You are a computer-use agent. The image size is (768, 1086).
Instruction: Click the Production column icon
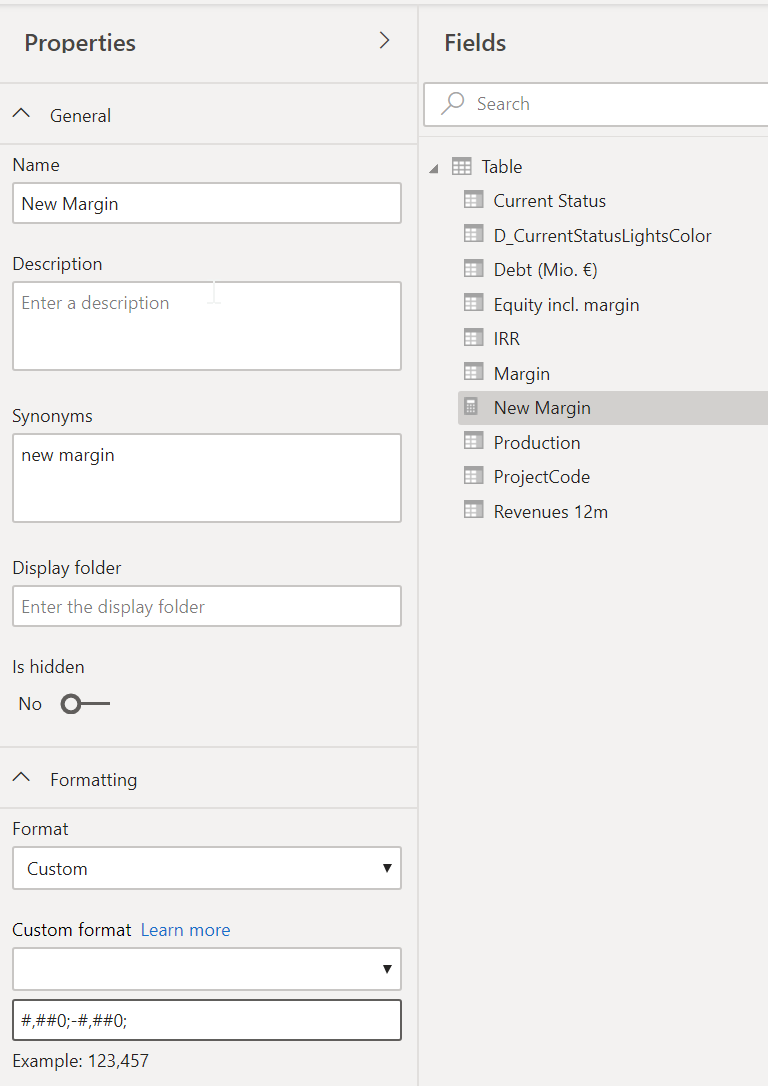(474, 441)
